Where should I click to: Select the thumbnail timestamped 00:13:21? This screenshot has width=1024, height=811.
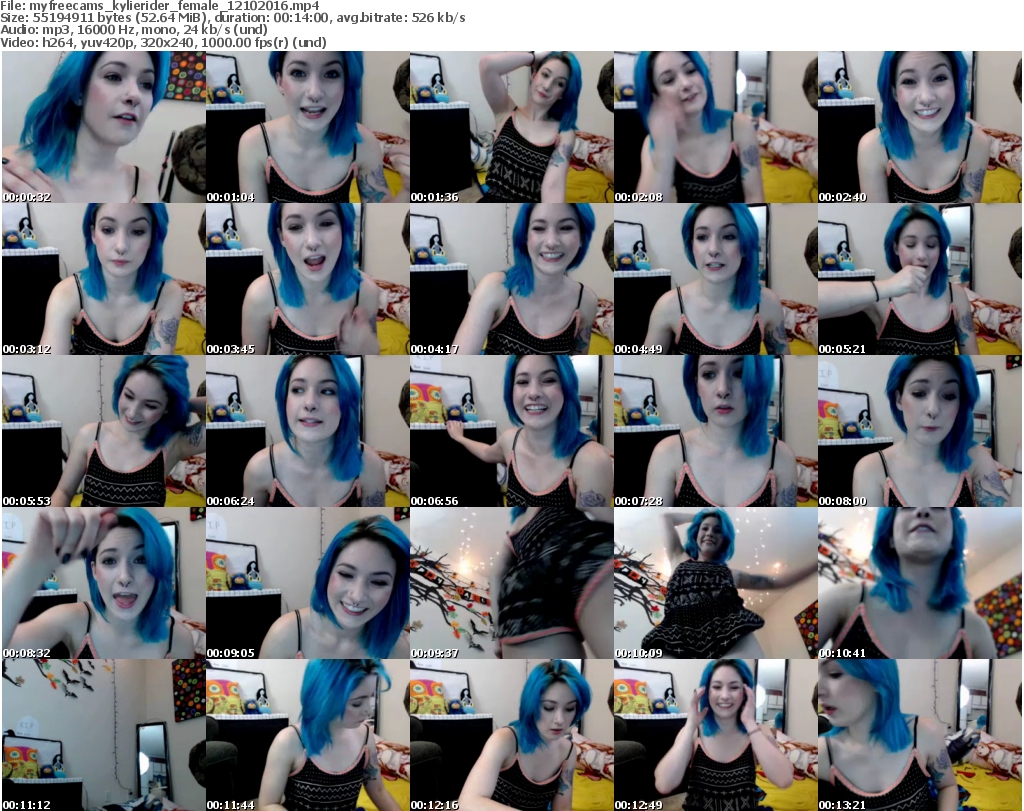point(920,735)
